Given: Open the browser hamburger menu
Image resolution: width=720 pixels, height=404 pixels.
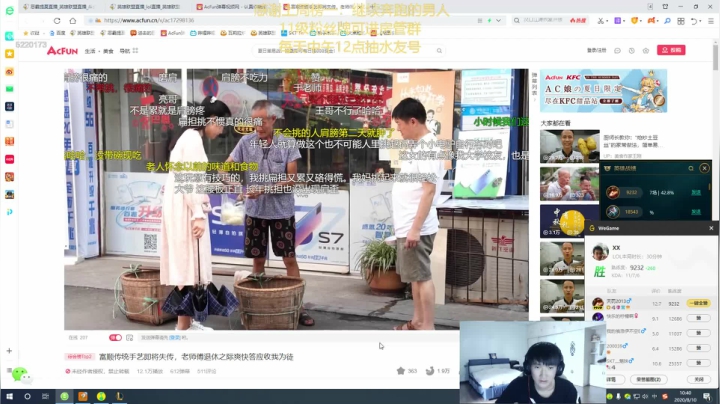Looking at the screenshot, I should 711,21.
